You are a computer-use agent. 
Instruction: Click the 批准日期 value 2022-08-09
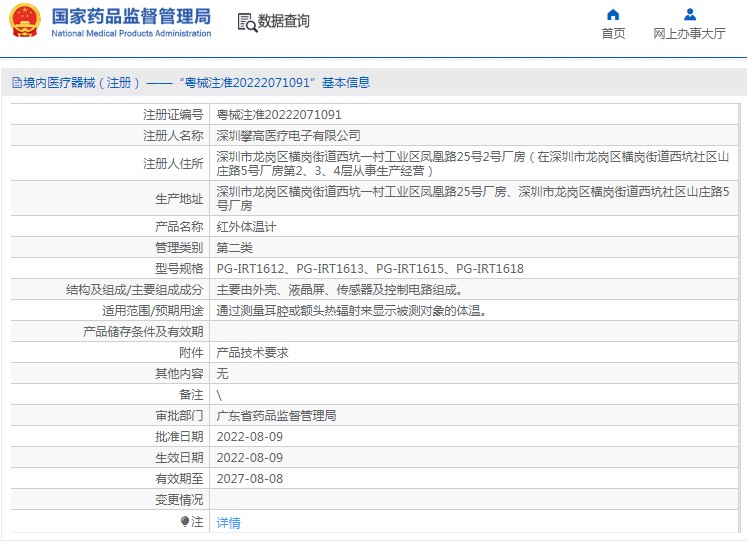click(250, 436)
